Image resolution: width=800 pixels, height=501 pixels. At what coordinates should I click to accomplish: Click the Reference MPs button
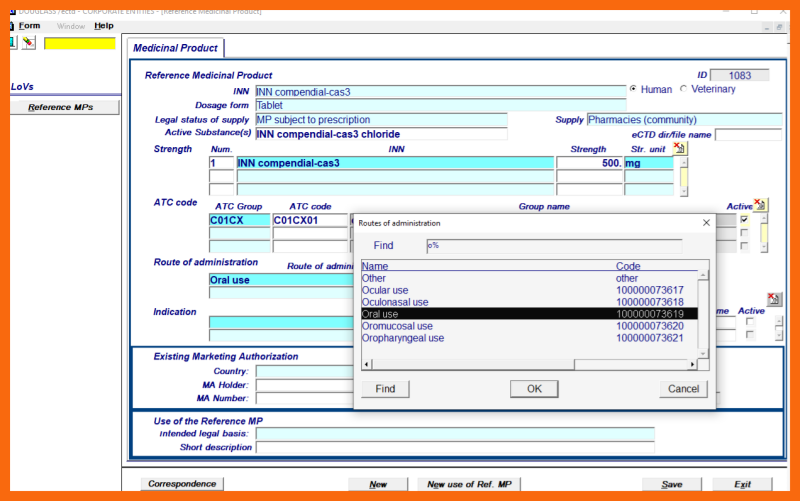65,107
